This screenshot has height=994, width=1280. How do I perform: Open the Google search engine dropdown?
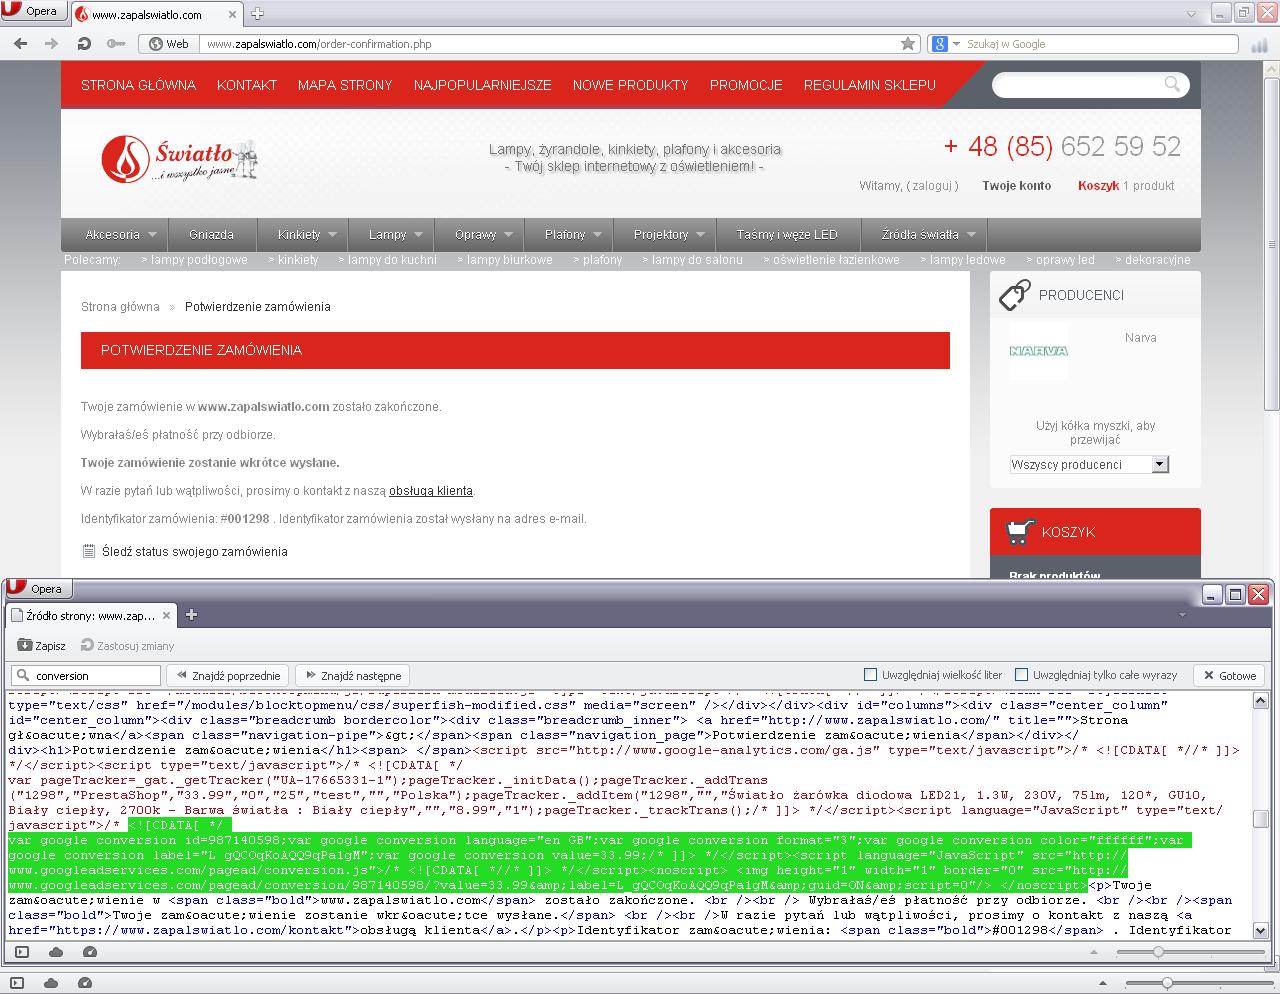pyautogui.click(x=956, y=44)
